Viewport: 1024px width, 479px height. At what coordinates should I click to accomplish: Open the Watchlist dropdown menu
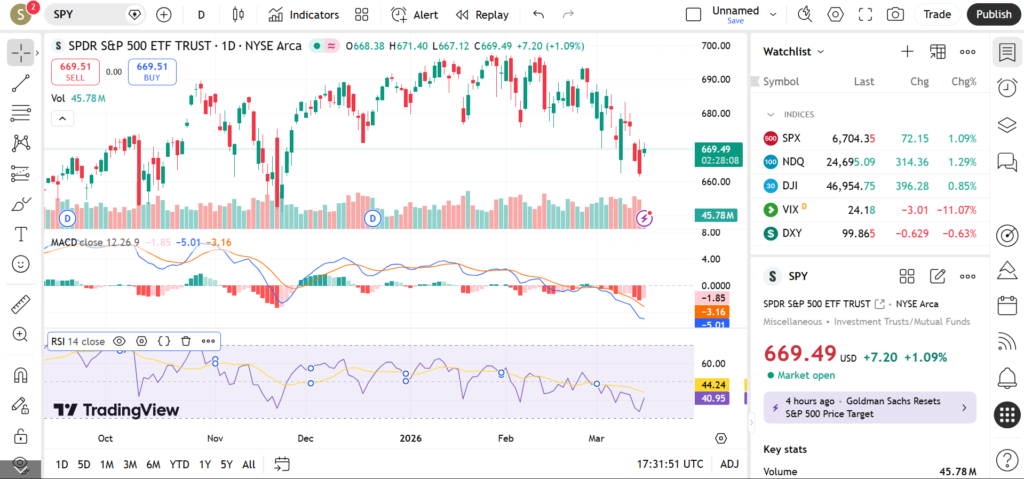pos(794,51)
